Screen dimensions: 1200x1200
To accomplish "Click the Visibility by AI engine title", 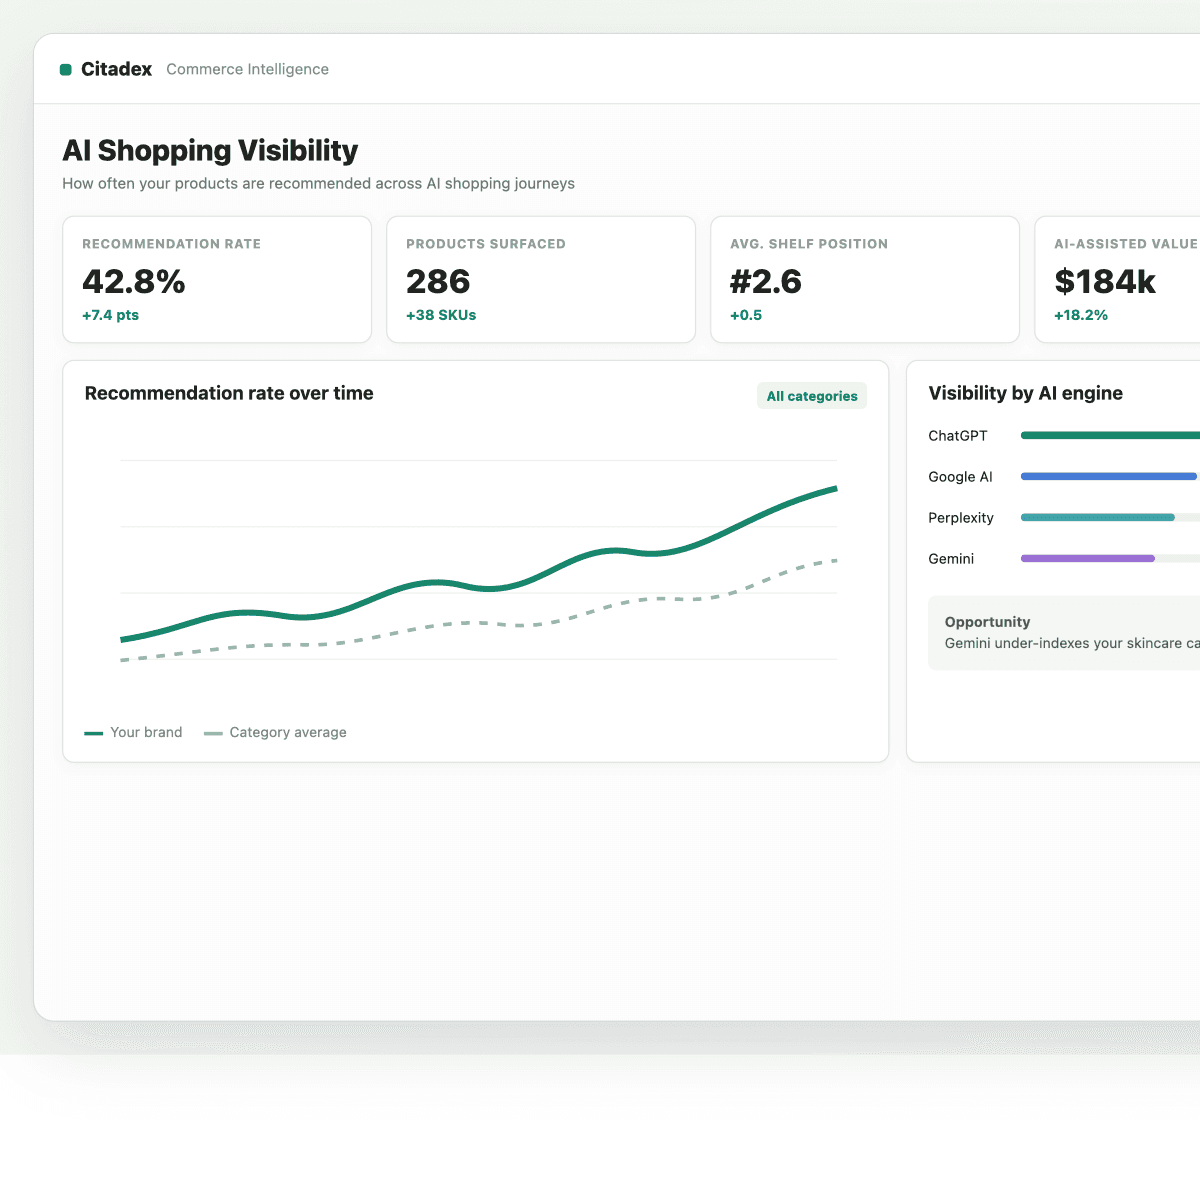I will [1025, 393].
